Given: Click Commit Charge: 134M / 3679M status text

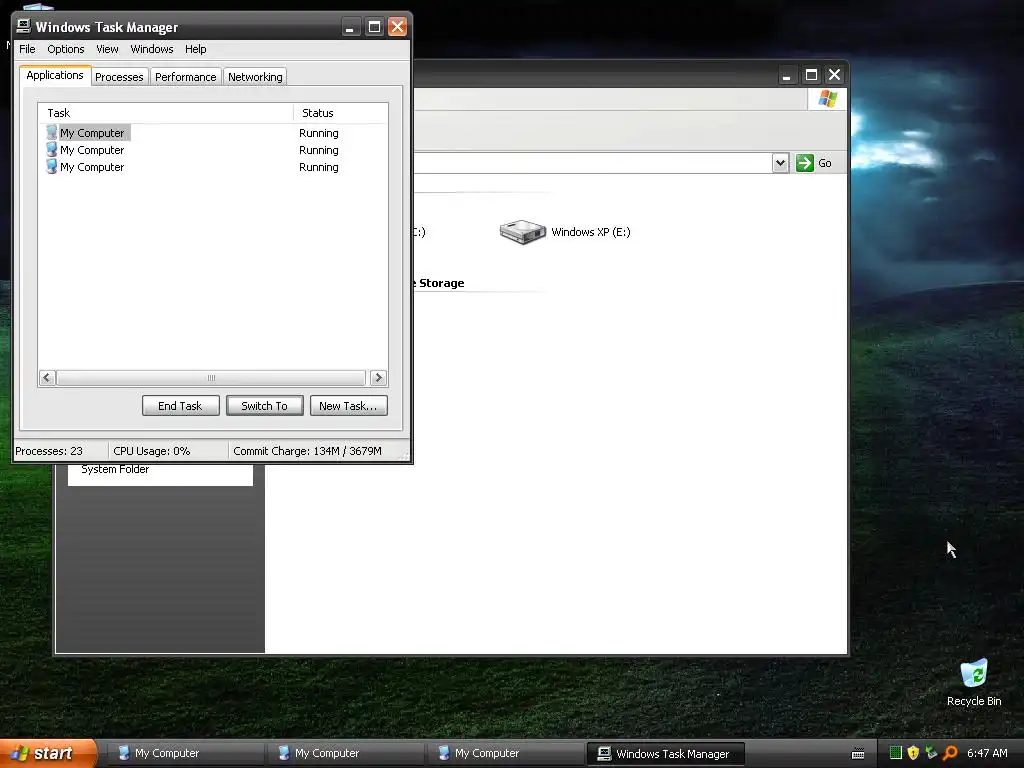Looking at the screenshot, I should [307, 451].
